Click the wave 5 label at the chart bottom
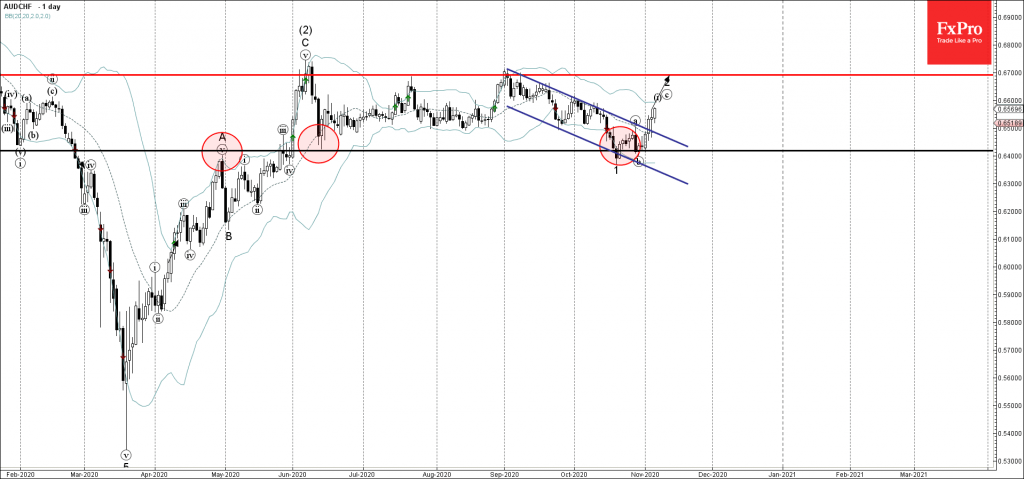 pyautogui.click(x=125, y=464)
